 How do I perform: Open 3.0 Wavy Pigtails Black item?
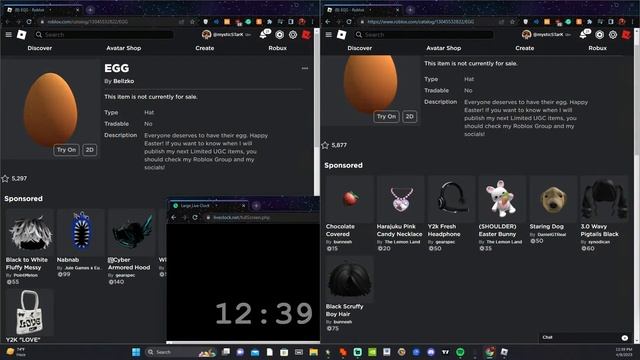(604, 213)
